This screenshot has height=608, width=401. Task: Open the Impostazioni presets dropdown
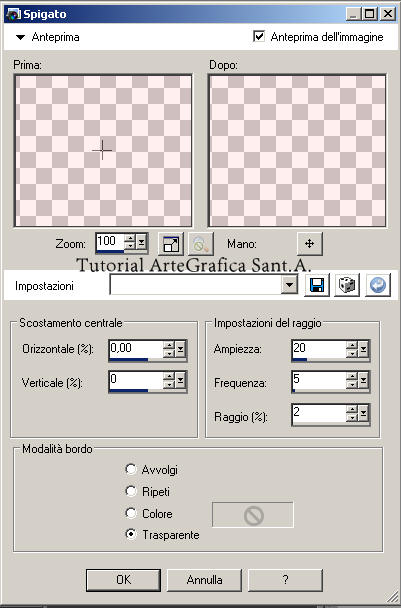tap(289, 285)
